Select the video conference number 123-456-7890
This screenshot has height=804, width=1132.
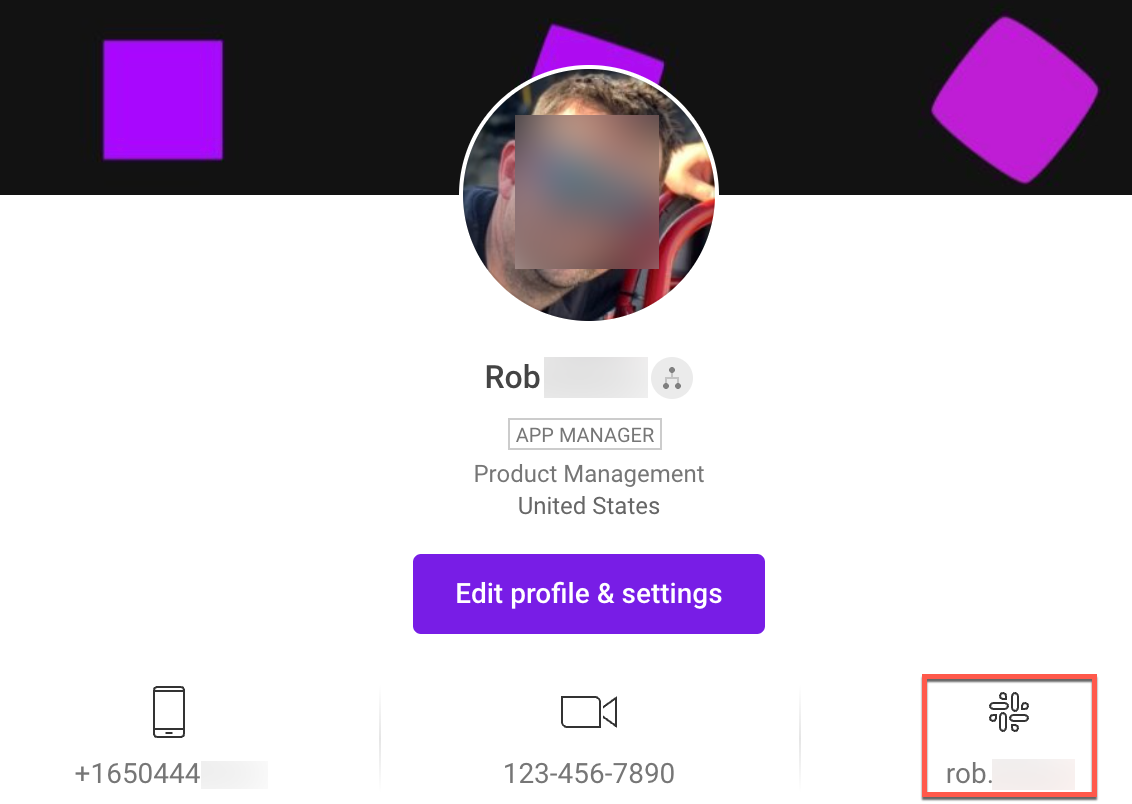pos(589,773)
